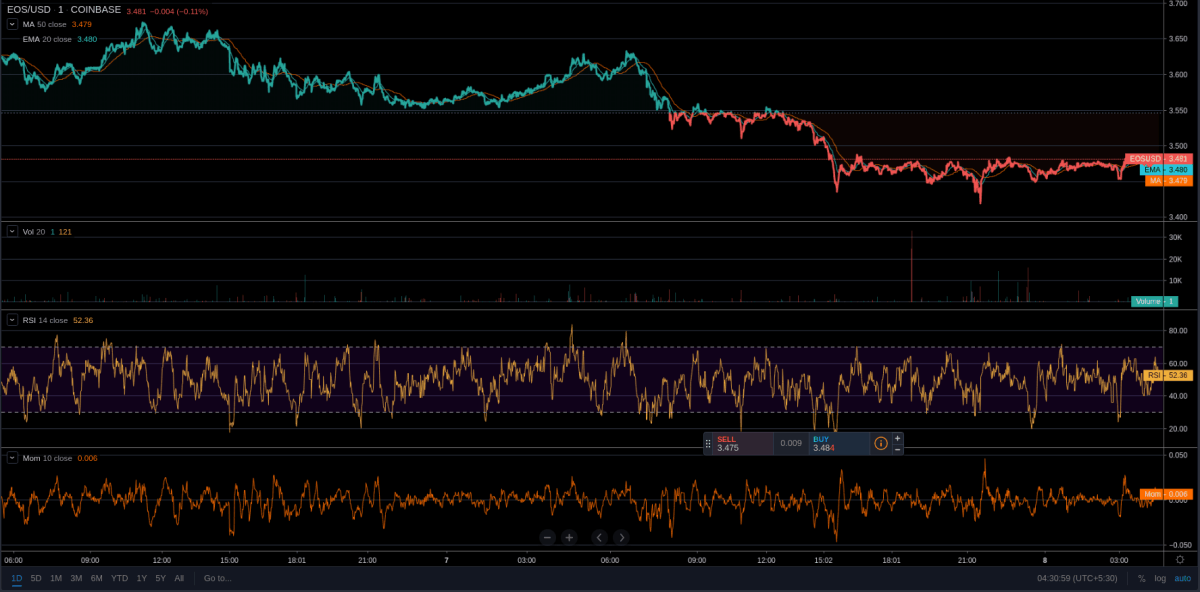Select the 5Y time range

click(160, 578)
